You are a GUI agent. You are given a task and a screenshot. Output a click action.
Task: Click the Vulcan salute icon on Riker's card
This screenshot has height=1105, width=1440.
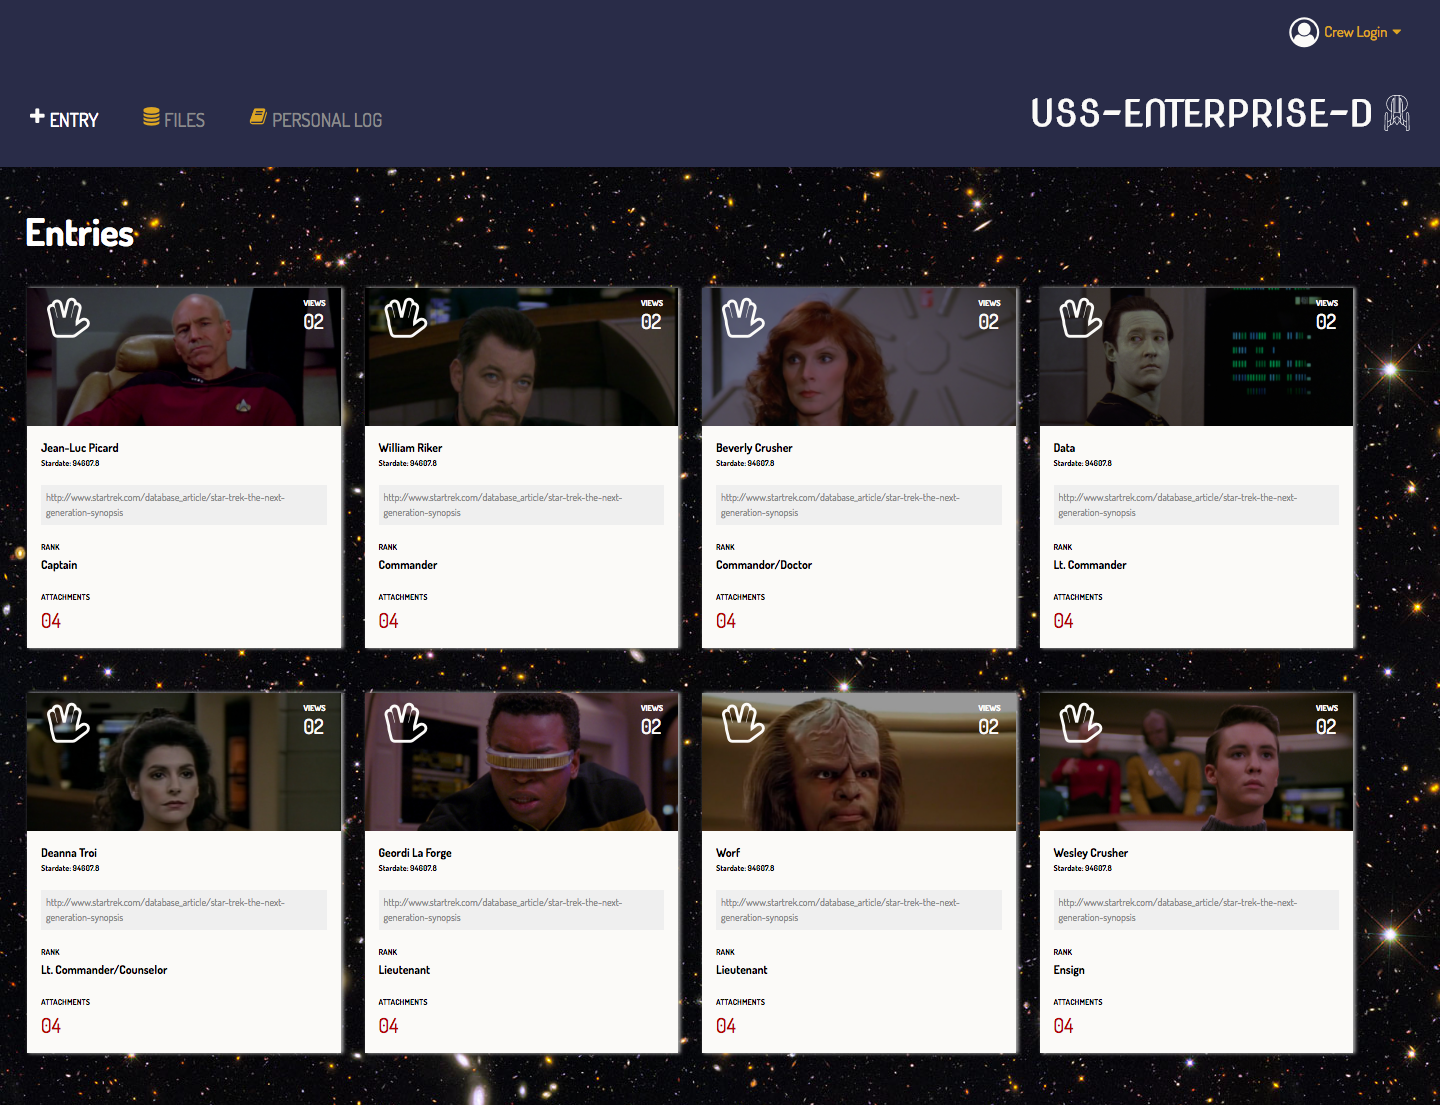406,317
